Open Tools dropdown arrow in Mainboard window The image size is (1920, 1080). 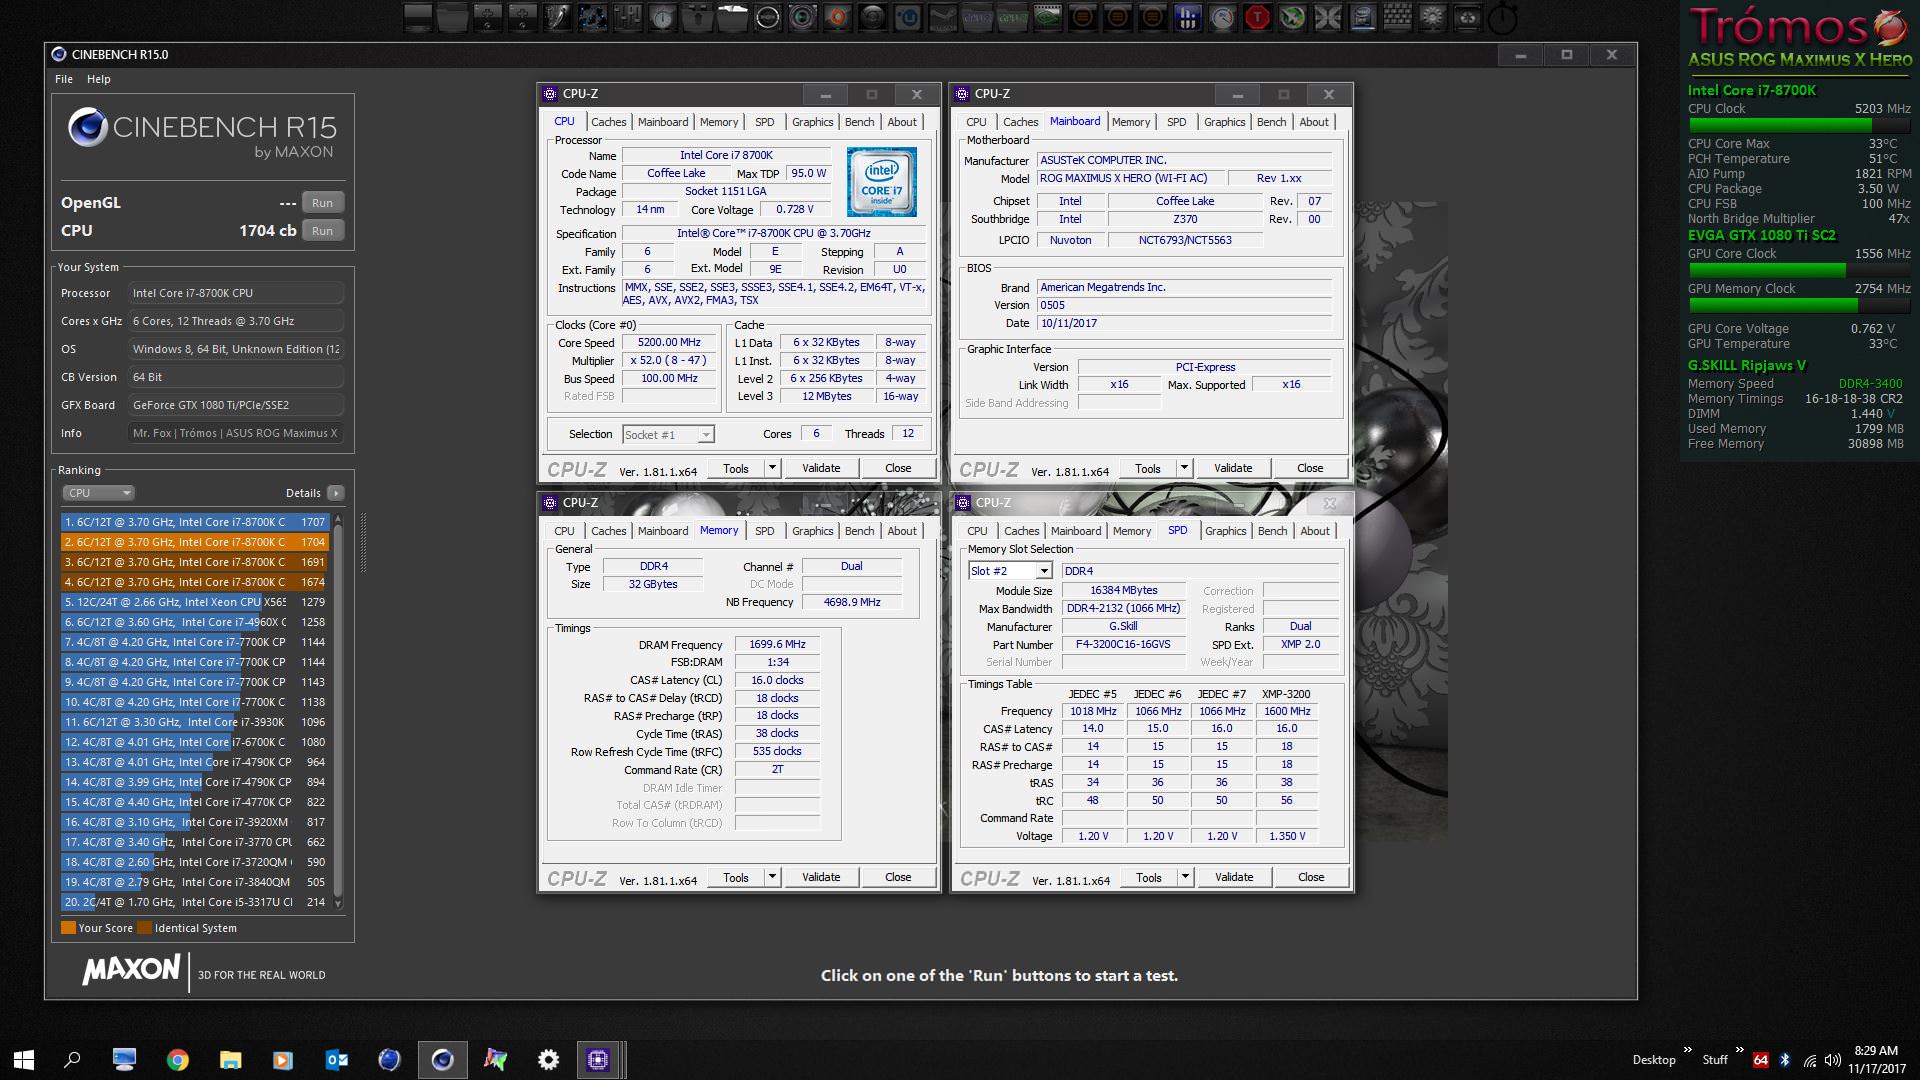point(1184,468)
